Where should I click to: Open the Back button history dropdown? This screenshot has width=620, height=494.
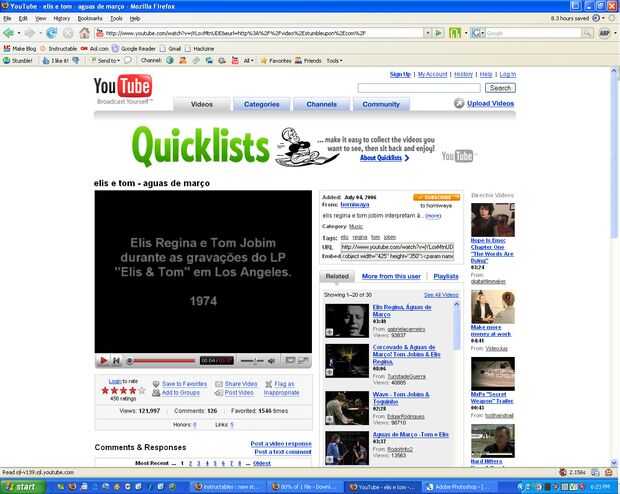click(18, 33)
